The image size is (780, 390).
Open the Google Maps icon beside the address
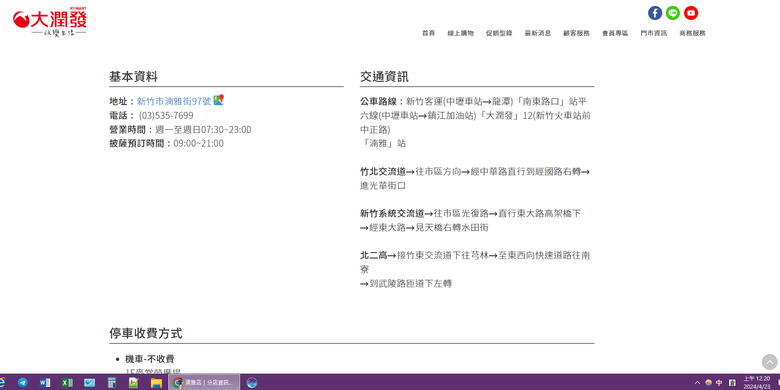click(x=218, y=100)
